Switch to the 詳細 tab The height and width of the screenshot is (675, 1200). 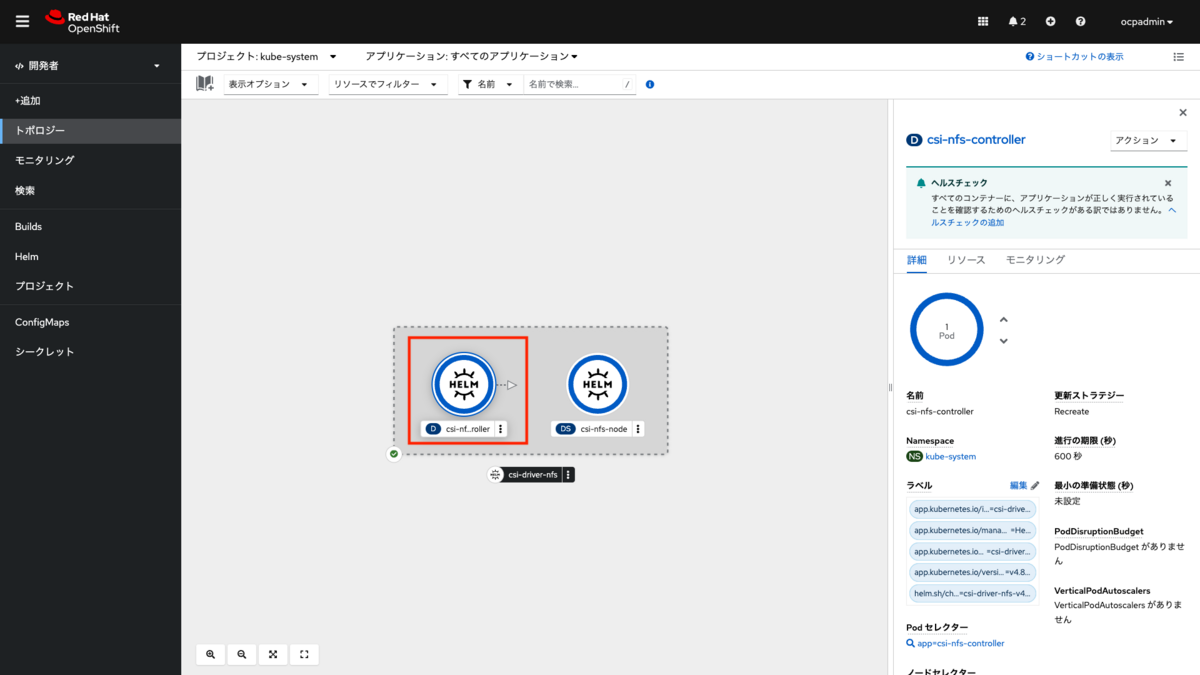[917, 260]
